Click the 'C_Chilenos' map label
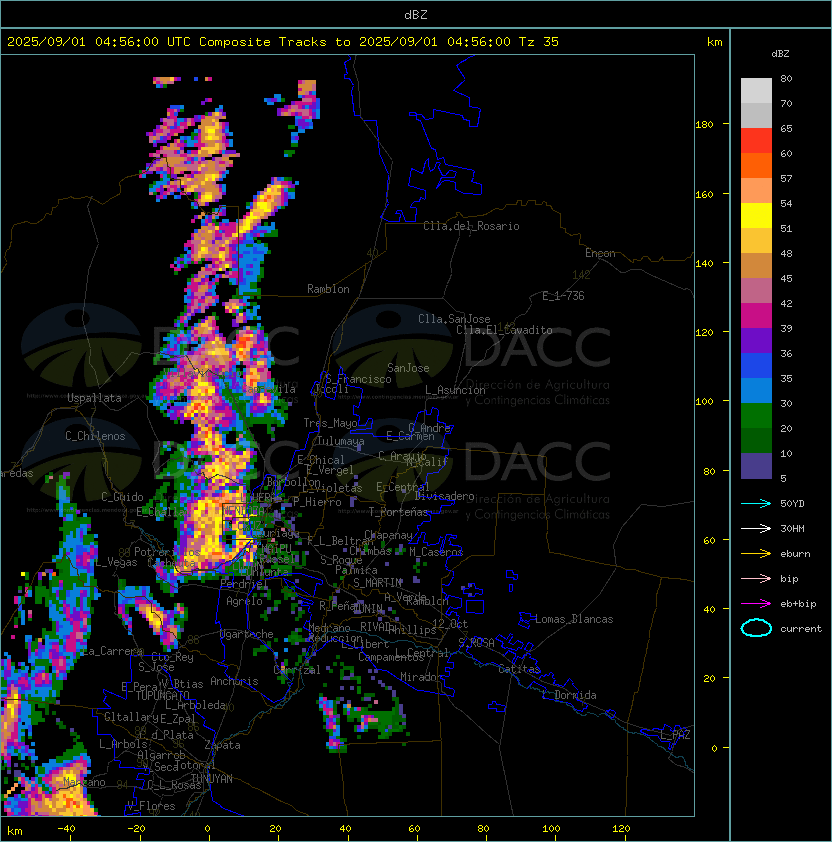 coord(95,436)
